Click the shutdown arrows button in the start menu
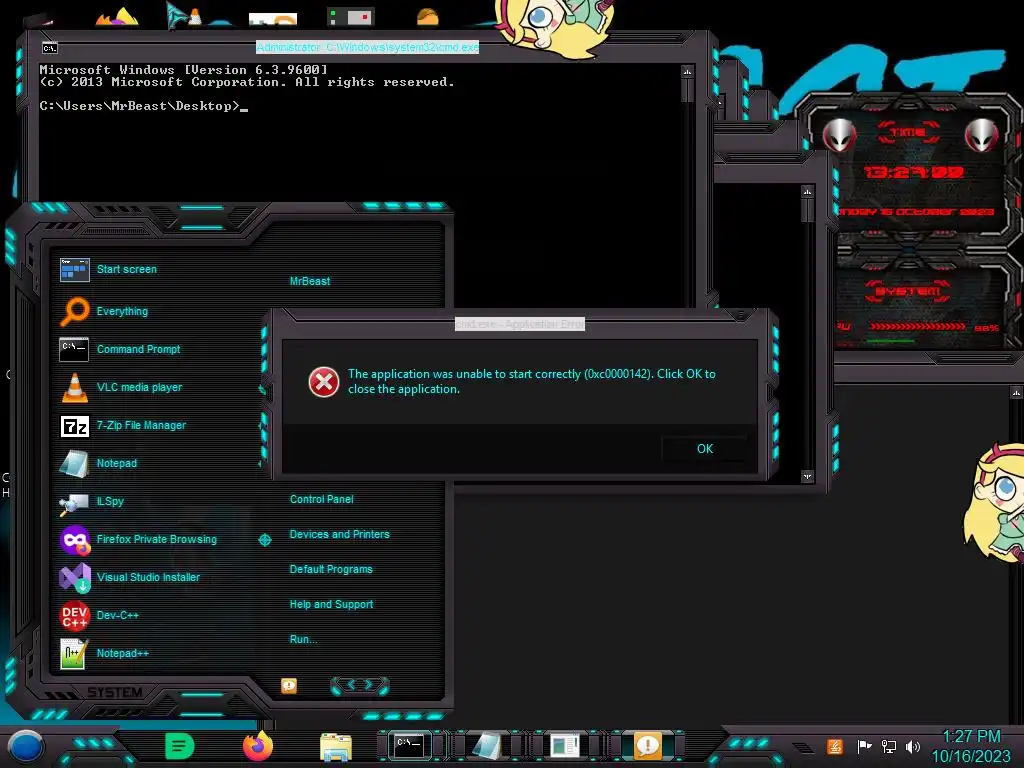Viewport: 1024px width, 768px height. (x=360, y=685)
